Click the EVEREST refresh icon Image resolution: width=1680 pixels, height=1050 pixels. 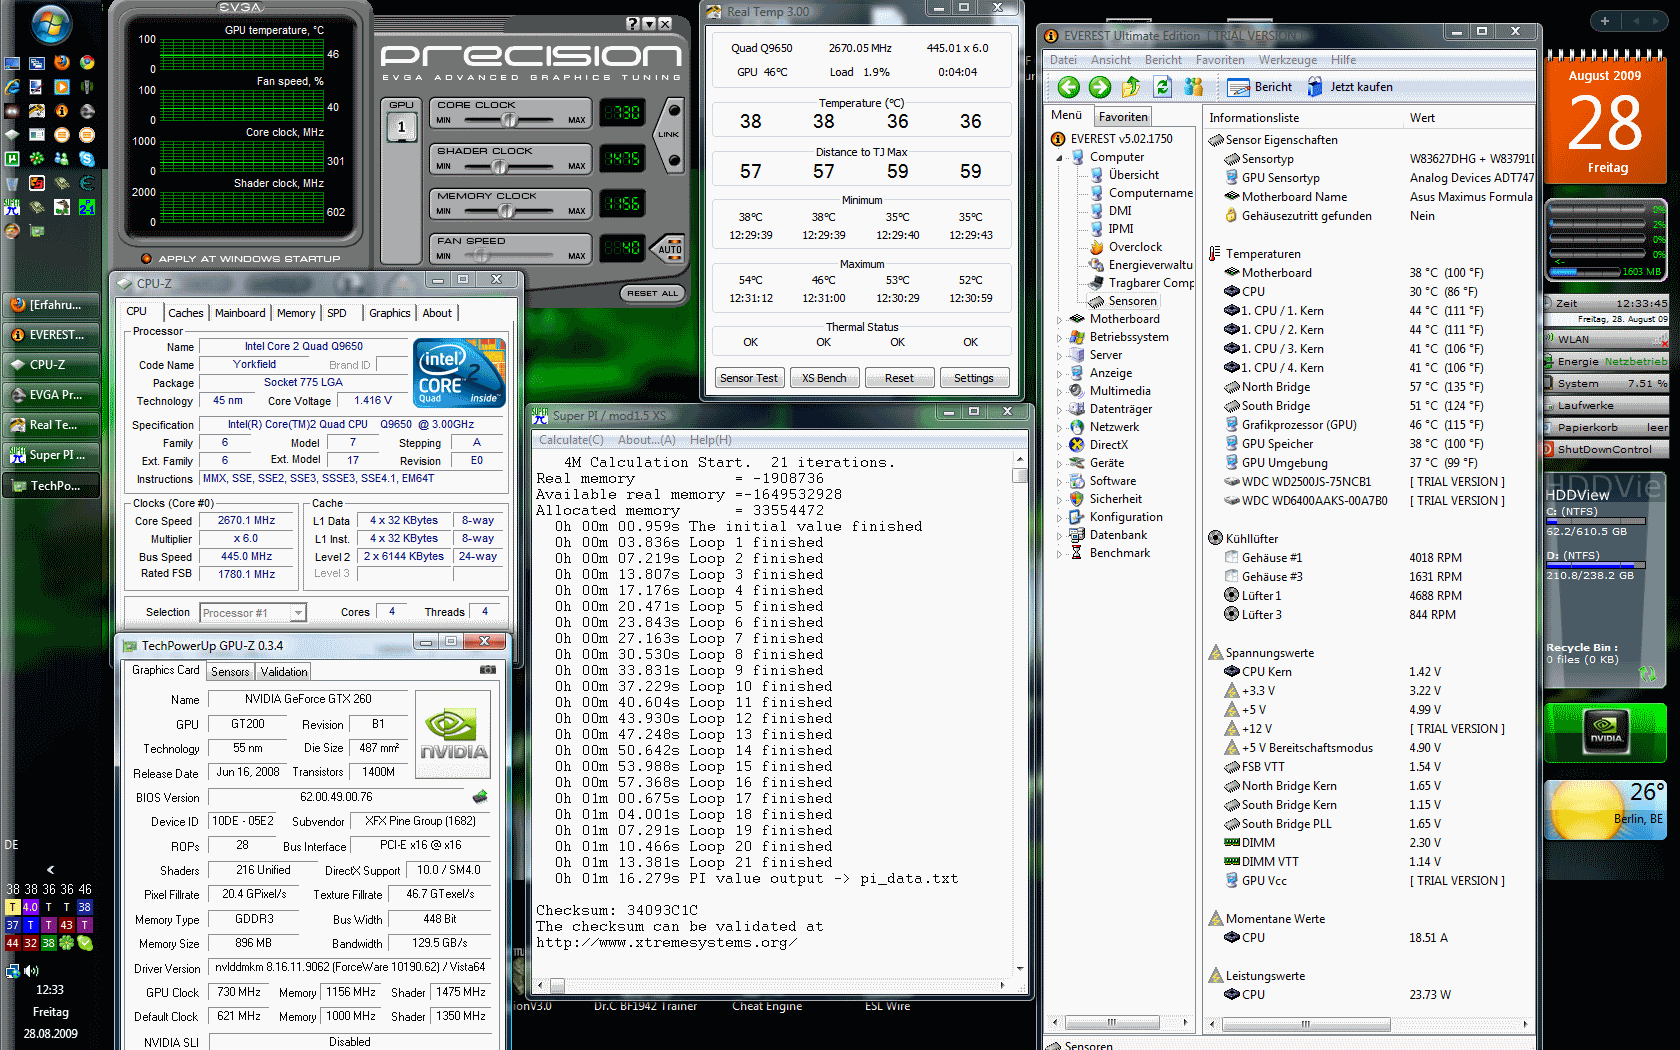1162,87
